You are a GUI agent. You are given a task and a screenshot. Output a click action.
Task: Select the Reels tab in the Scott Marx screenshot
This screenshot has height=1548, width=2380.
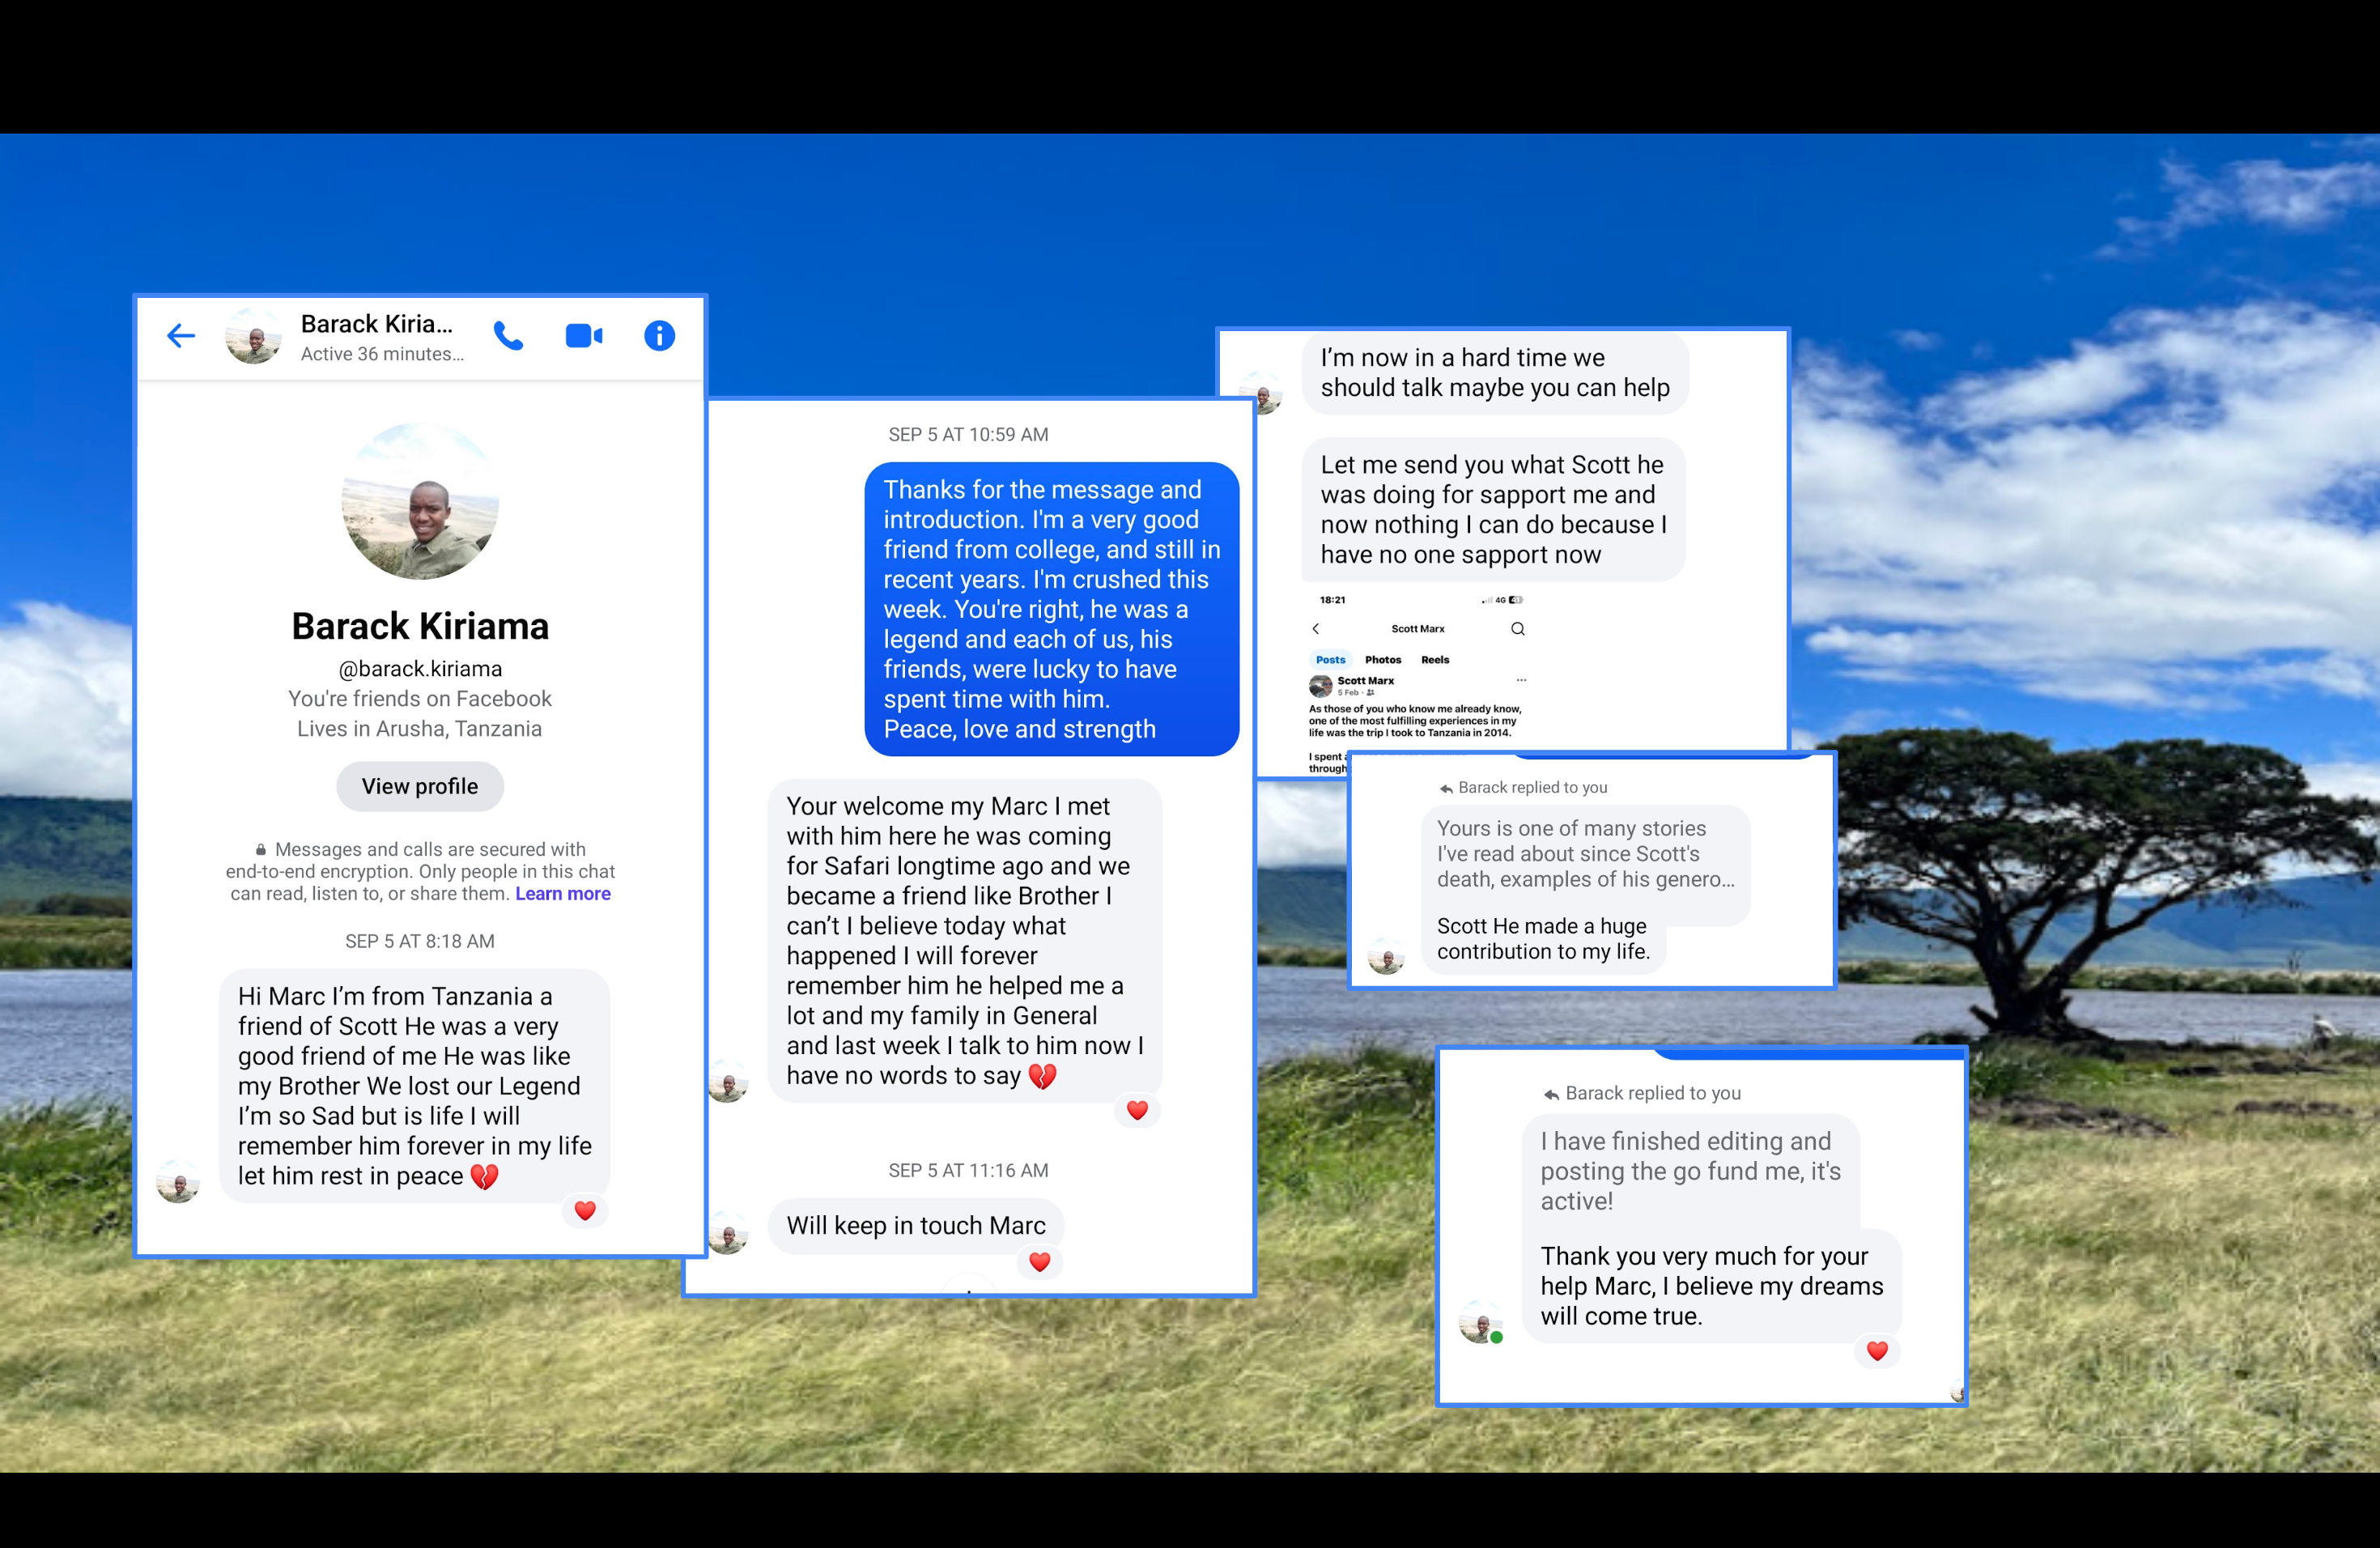coord(1435,660)
